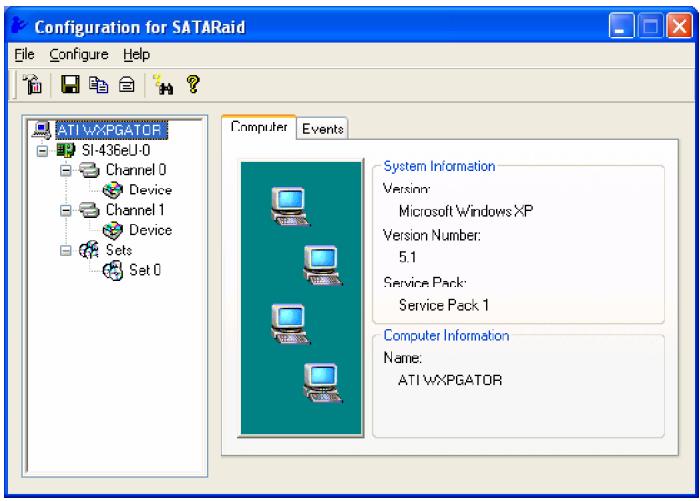This screenshot has height=501, width=700.
Task: Click the Name: label
Action: coord(402,358)
